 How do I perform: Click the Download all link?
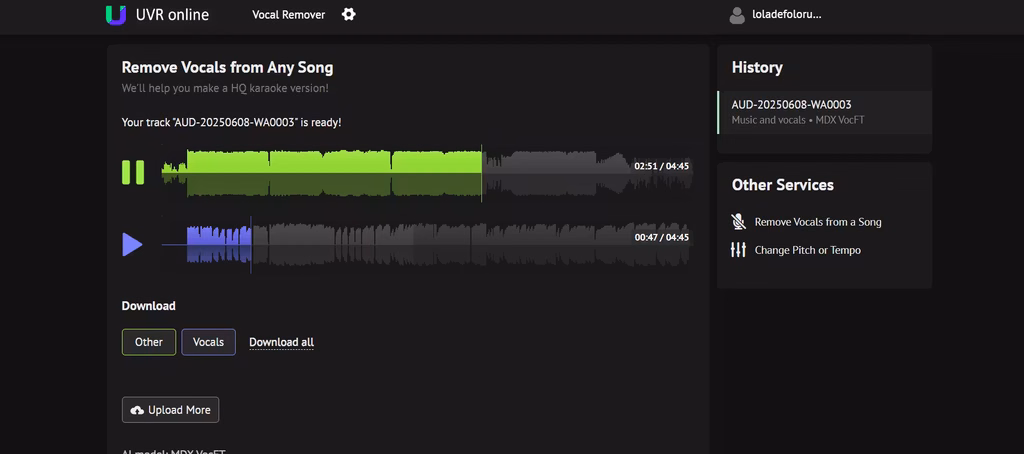[281, 342]
